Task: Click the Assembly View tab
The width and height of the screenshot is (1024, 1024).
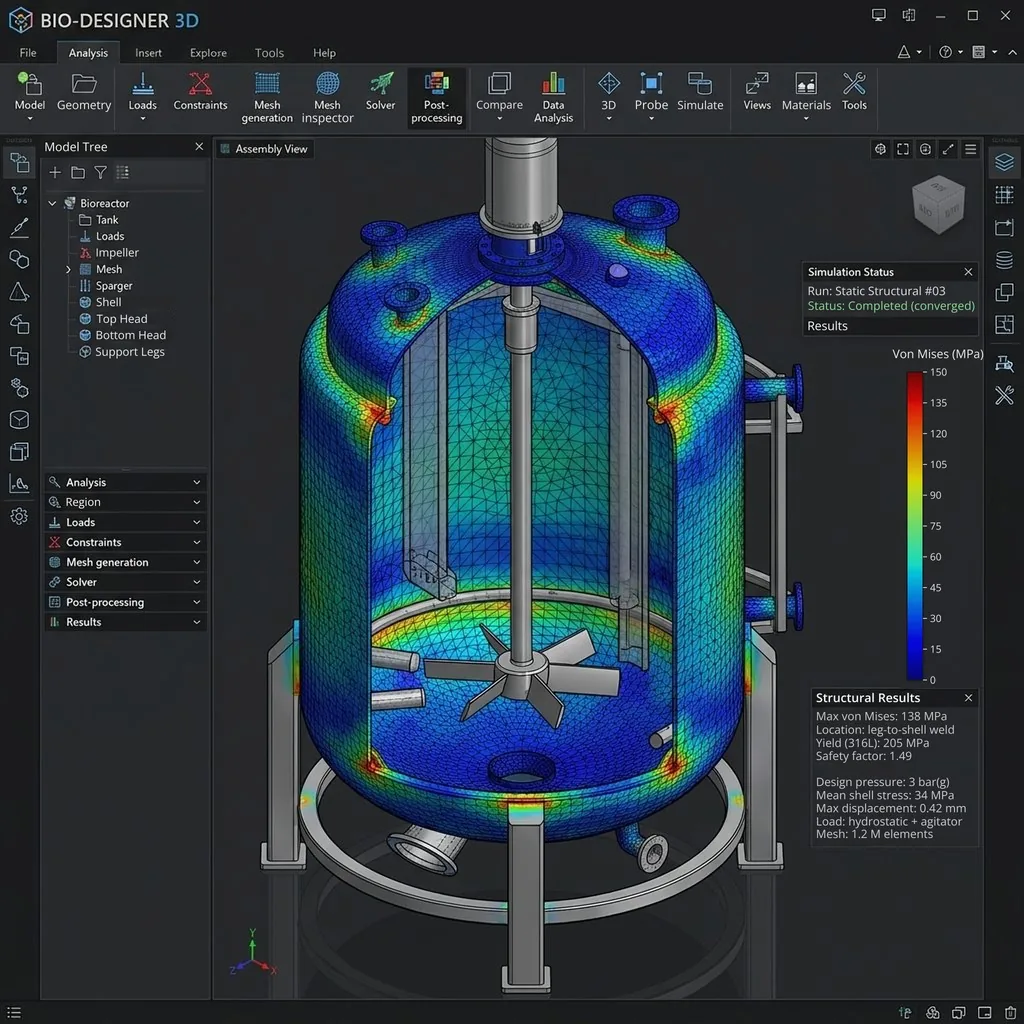Action: (x=264, y=149)
